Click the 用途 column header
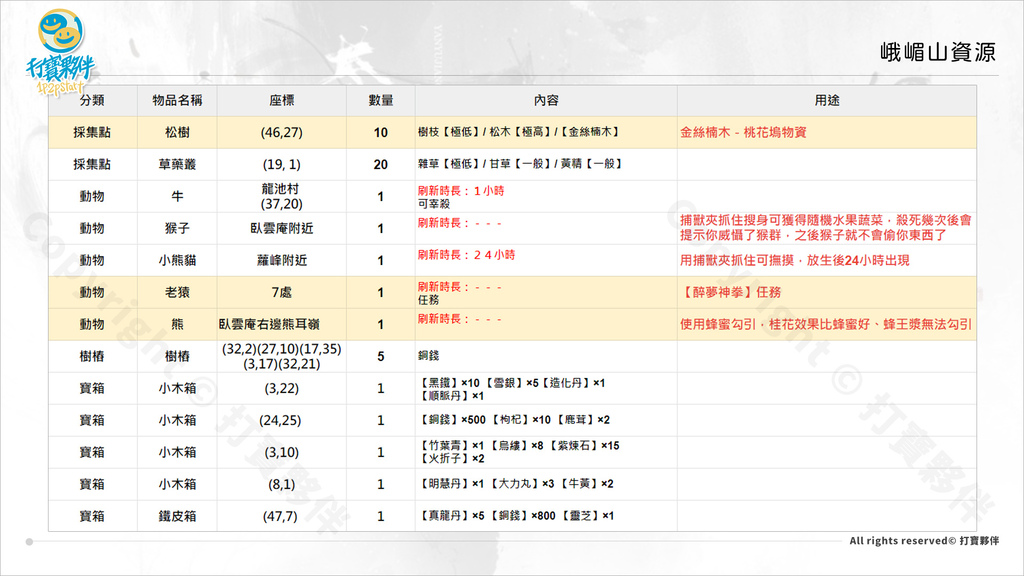This screenshot has height=576, width=1024. pyautogui.click(x=827, y=101)
